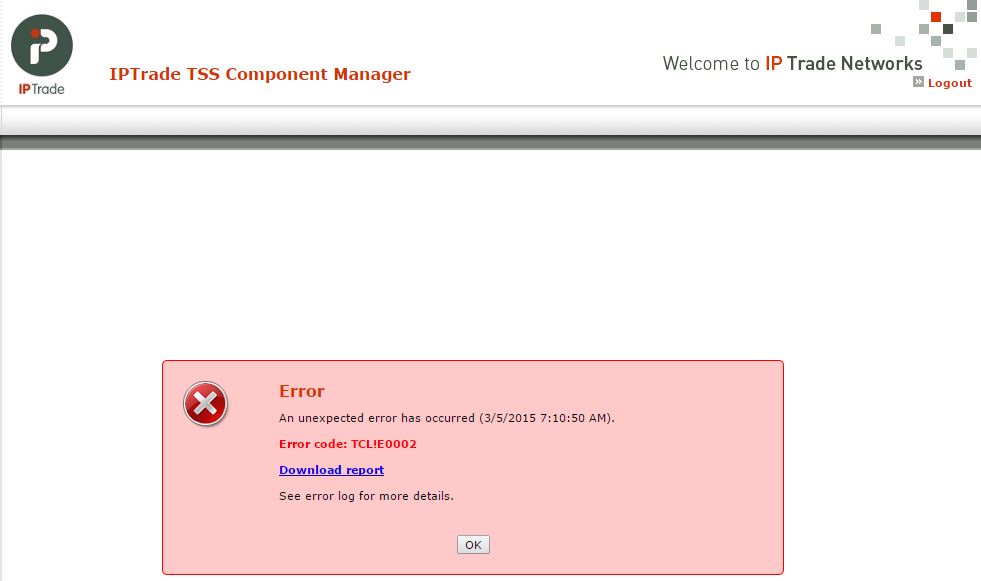981x581 pixels.
Task: Log out using the Logout link
Action: pos(949,83)
